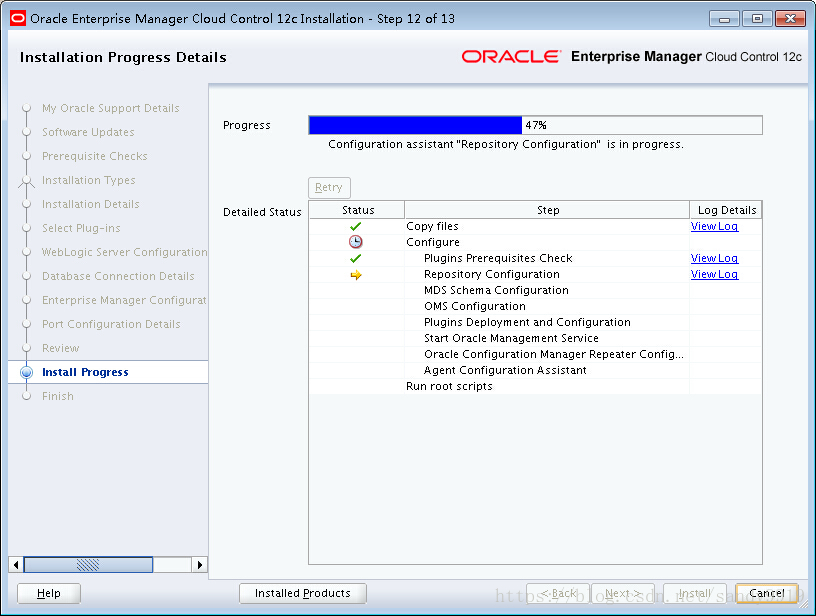Click the Install button
The height and width of the screenshot is (616, 816).
tap(694, 593)
